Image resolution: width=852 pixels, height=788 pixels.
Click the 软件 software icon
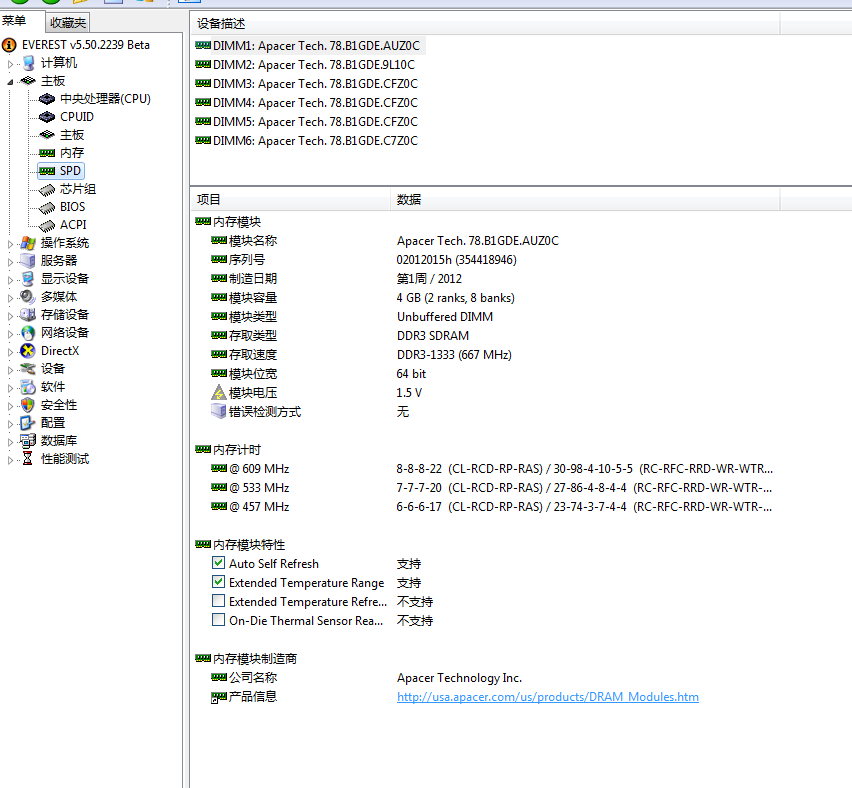28,387
